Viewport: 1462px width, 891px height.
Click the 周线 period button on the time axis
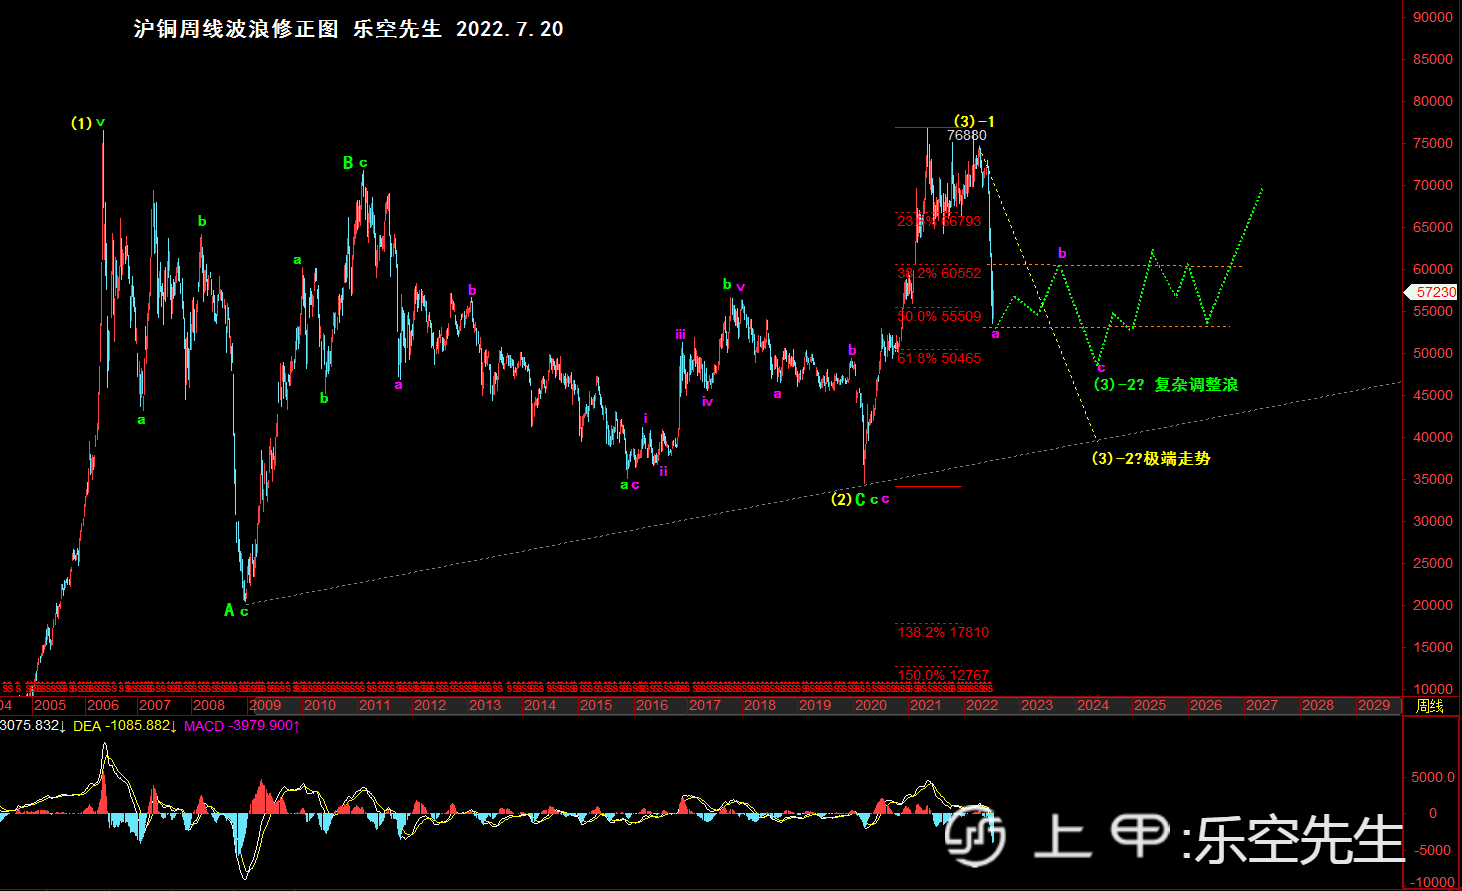click(x=1430, y=706)
